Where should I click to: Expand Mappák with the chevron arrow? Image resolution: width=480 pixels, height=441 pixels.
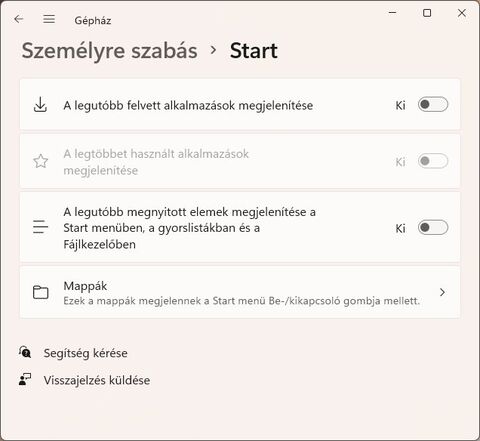[442, 292]
